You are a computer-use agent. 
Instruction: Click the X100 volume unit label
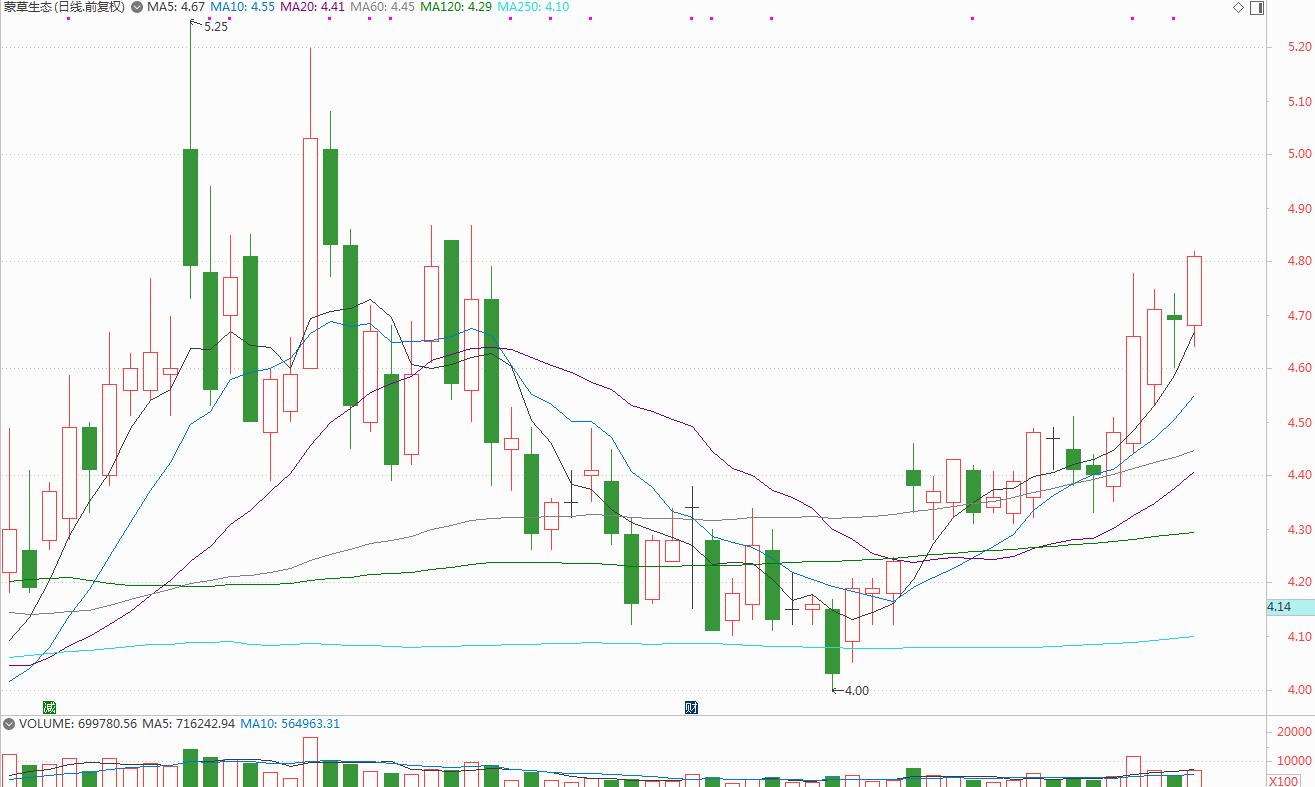click(x=1281, y=781)
